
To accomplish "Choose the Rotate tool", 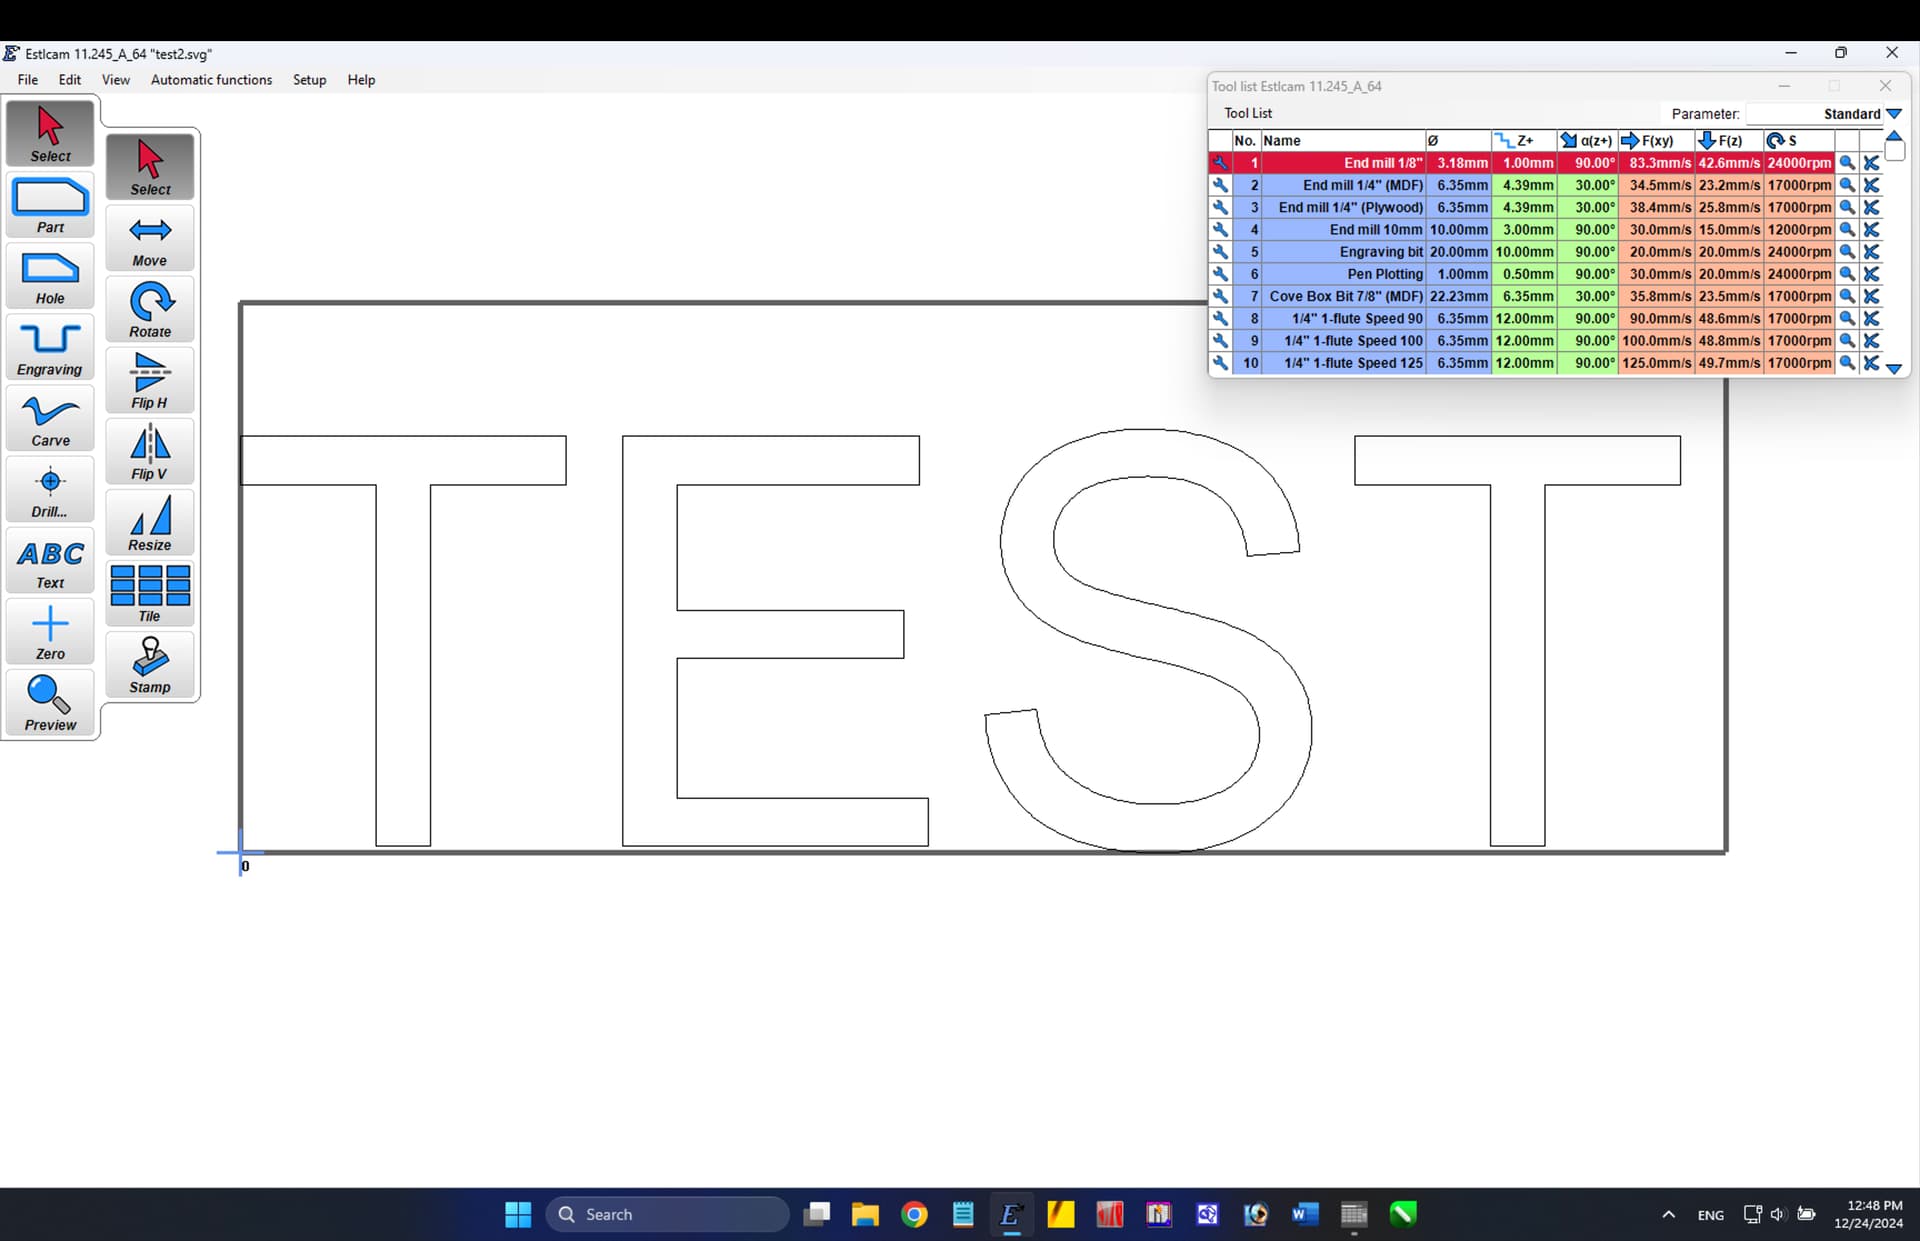I will [x=150, y=309].
